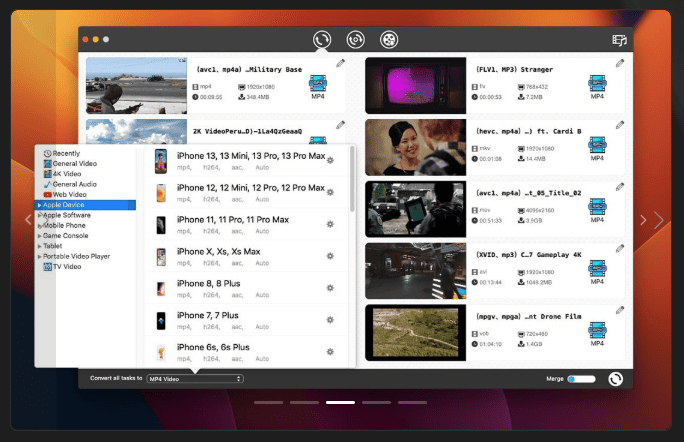
Task: Edit the ft. Cardi B video pencil icon
Action: (x=619, y=125)
